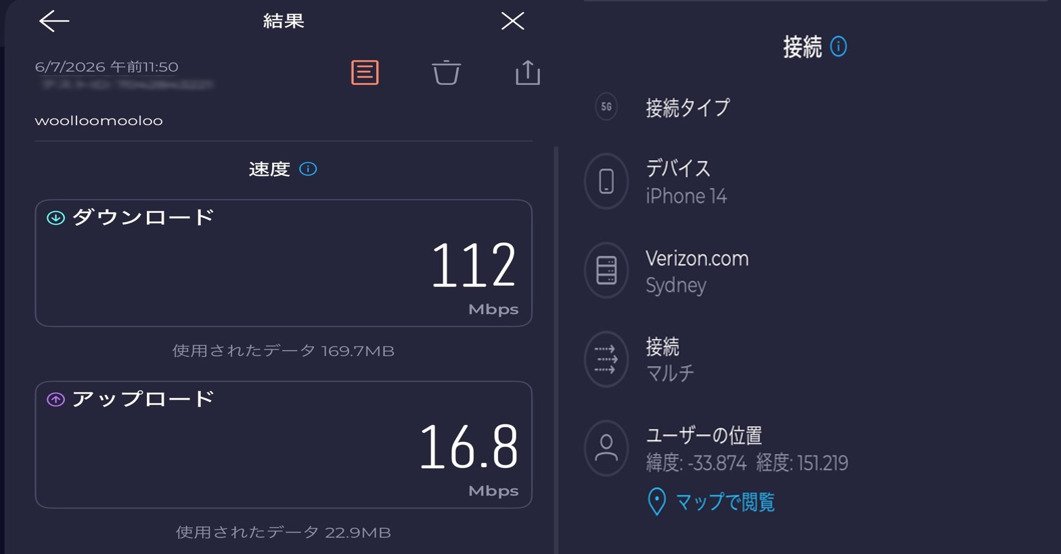Share the result with the share icon

point(528,72)
